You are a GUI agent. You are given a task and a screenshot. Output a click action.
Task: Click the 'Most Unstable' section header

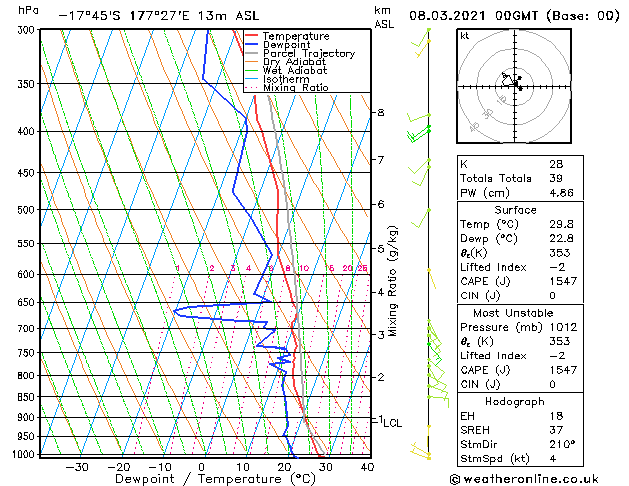513,313
